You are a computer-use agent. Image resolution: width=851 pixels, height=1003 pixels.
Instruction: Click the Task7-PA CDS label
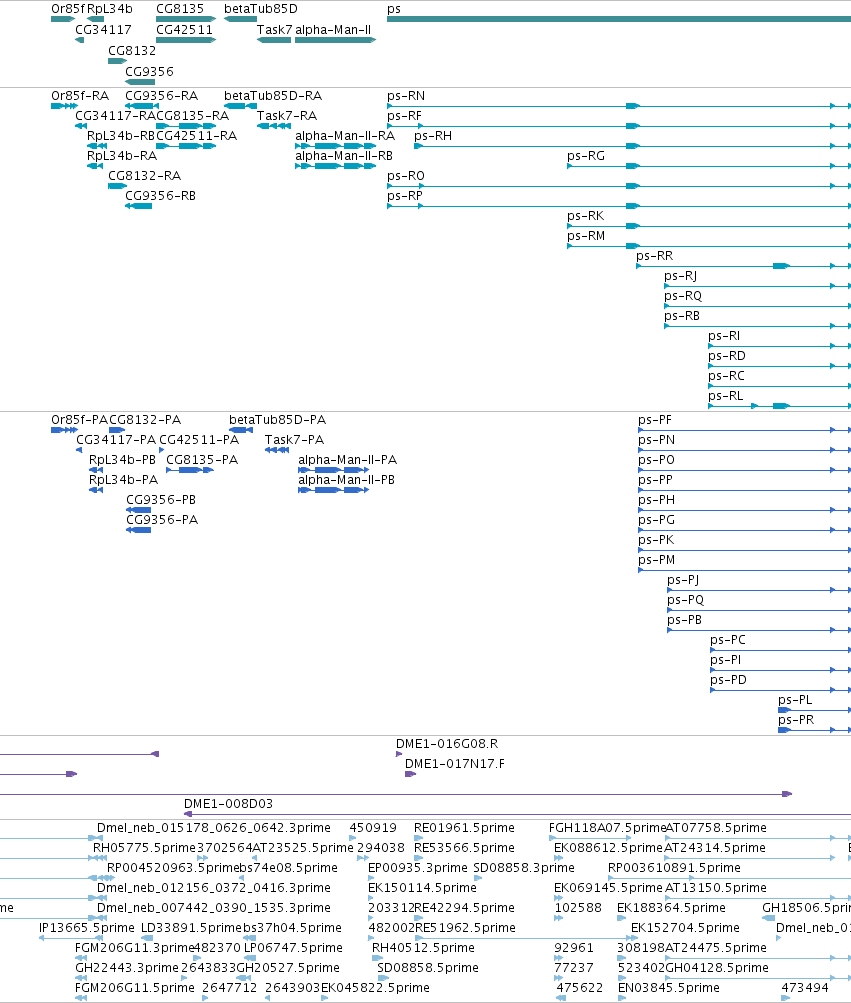click(294, 439)
